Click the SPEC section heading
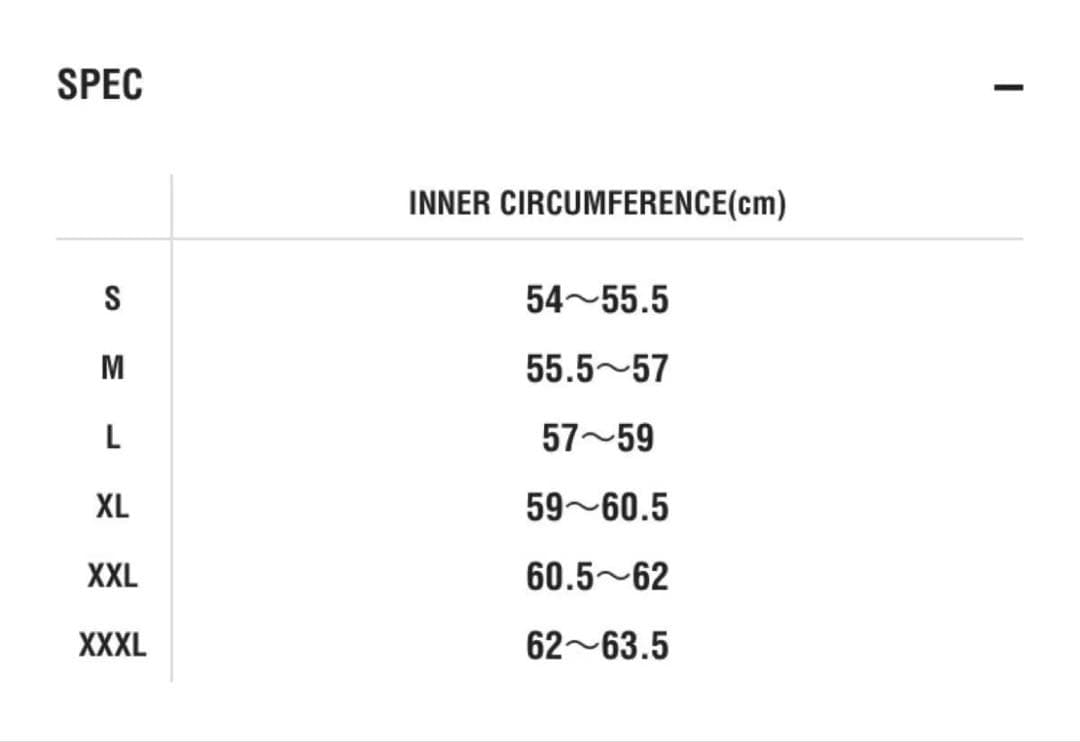 pos(100,85)
